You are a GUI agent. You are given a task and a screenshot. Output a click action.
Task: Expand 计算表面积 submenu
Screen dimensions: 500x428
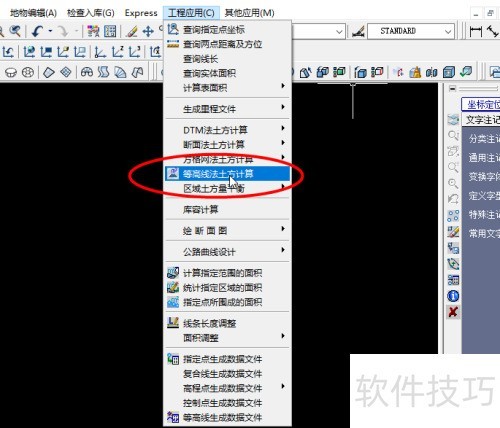pyautogui.click(x=228, y=88)
